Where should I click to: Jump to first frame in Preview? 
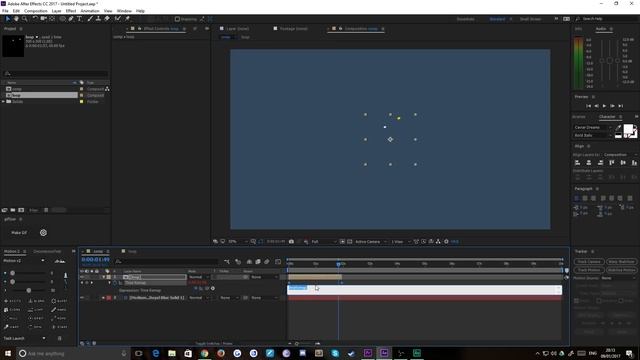[588, 106]
